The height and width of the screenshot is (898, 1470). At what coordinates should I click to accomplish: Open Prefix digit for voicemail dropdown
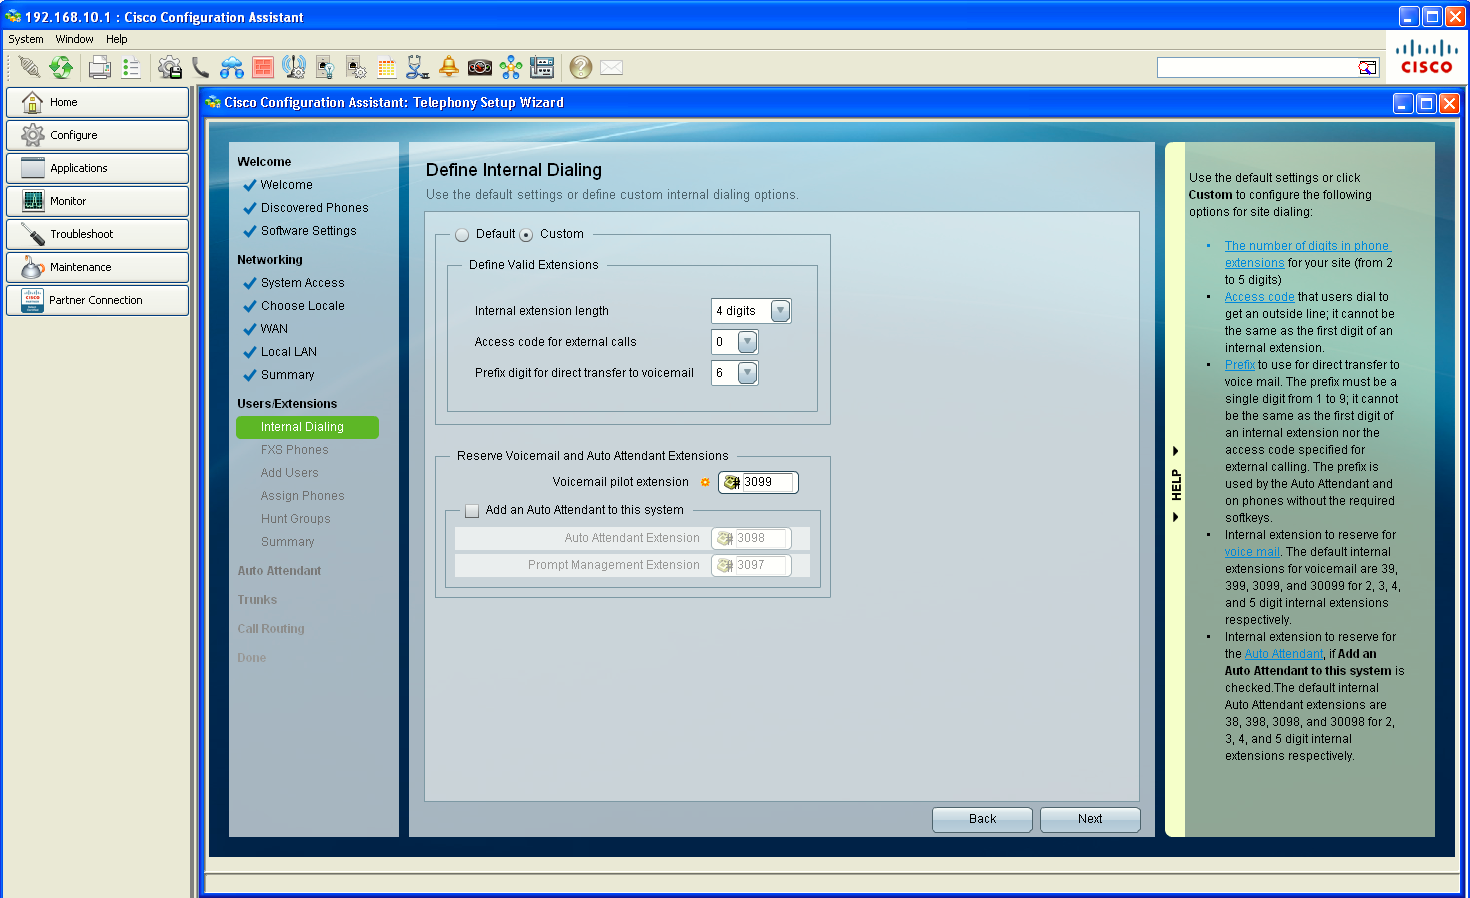click(748, 373)
